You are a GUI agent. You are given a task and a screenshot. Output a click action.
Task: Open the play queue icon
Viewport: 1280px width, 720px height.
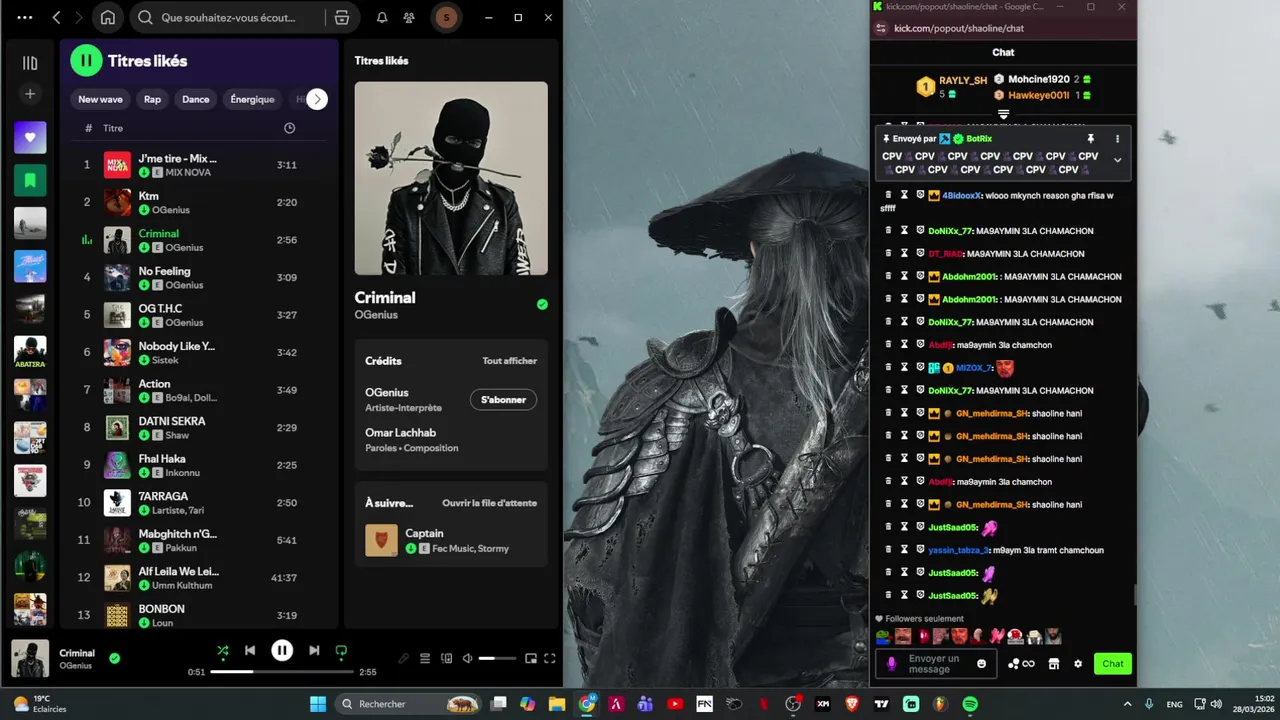pos(425,659)
